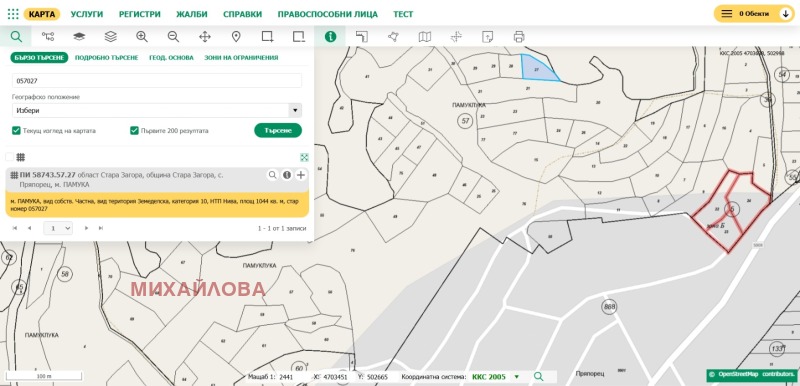Image resolution: width=800 pixels, height=386 pixels.
Task: Click the '1 - 1 от 1 записи' label
Action: click(x=282, y=228)
